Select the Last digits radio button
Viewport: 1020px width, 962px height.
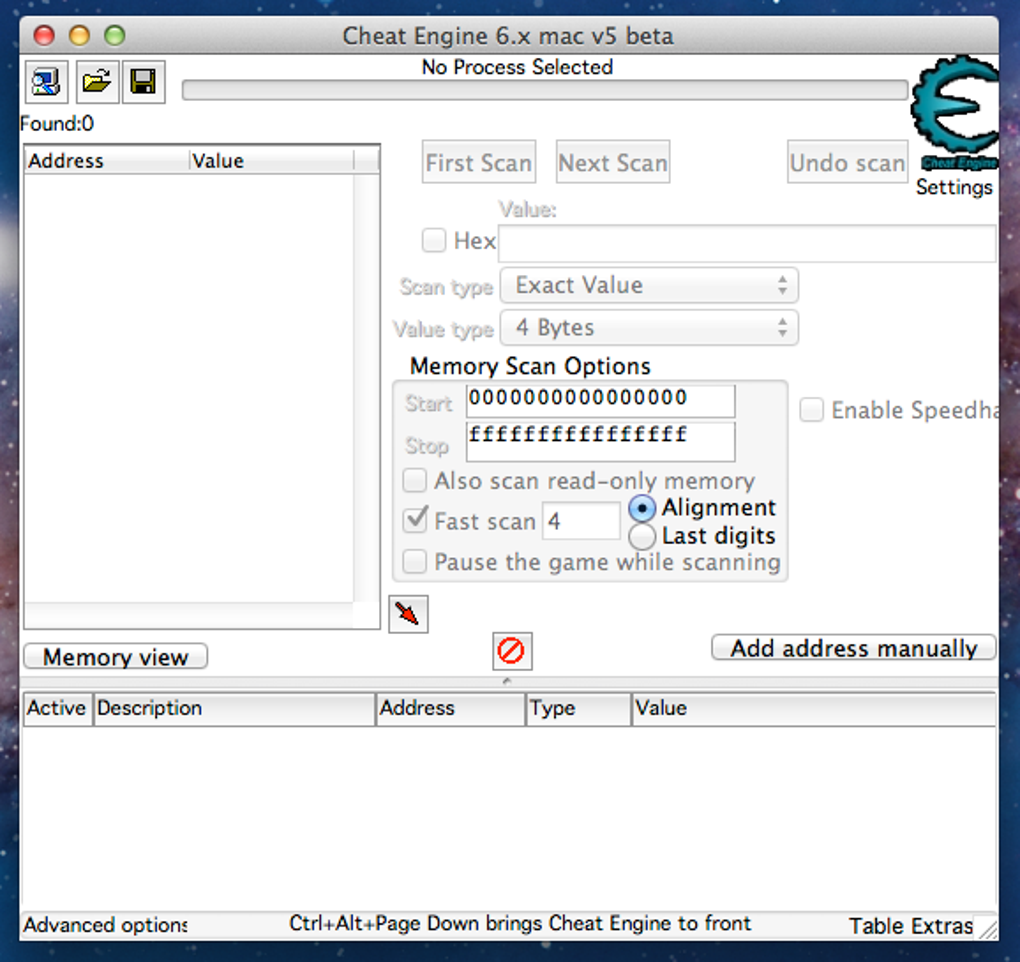pyautogui.click(x=642, y=537)
